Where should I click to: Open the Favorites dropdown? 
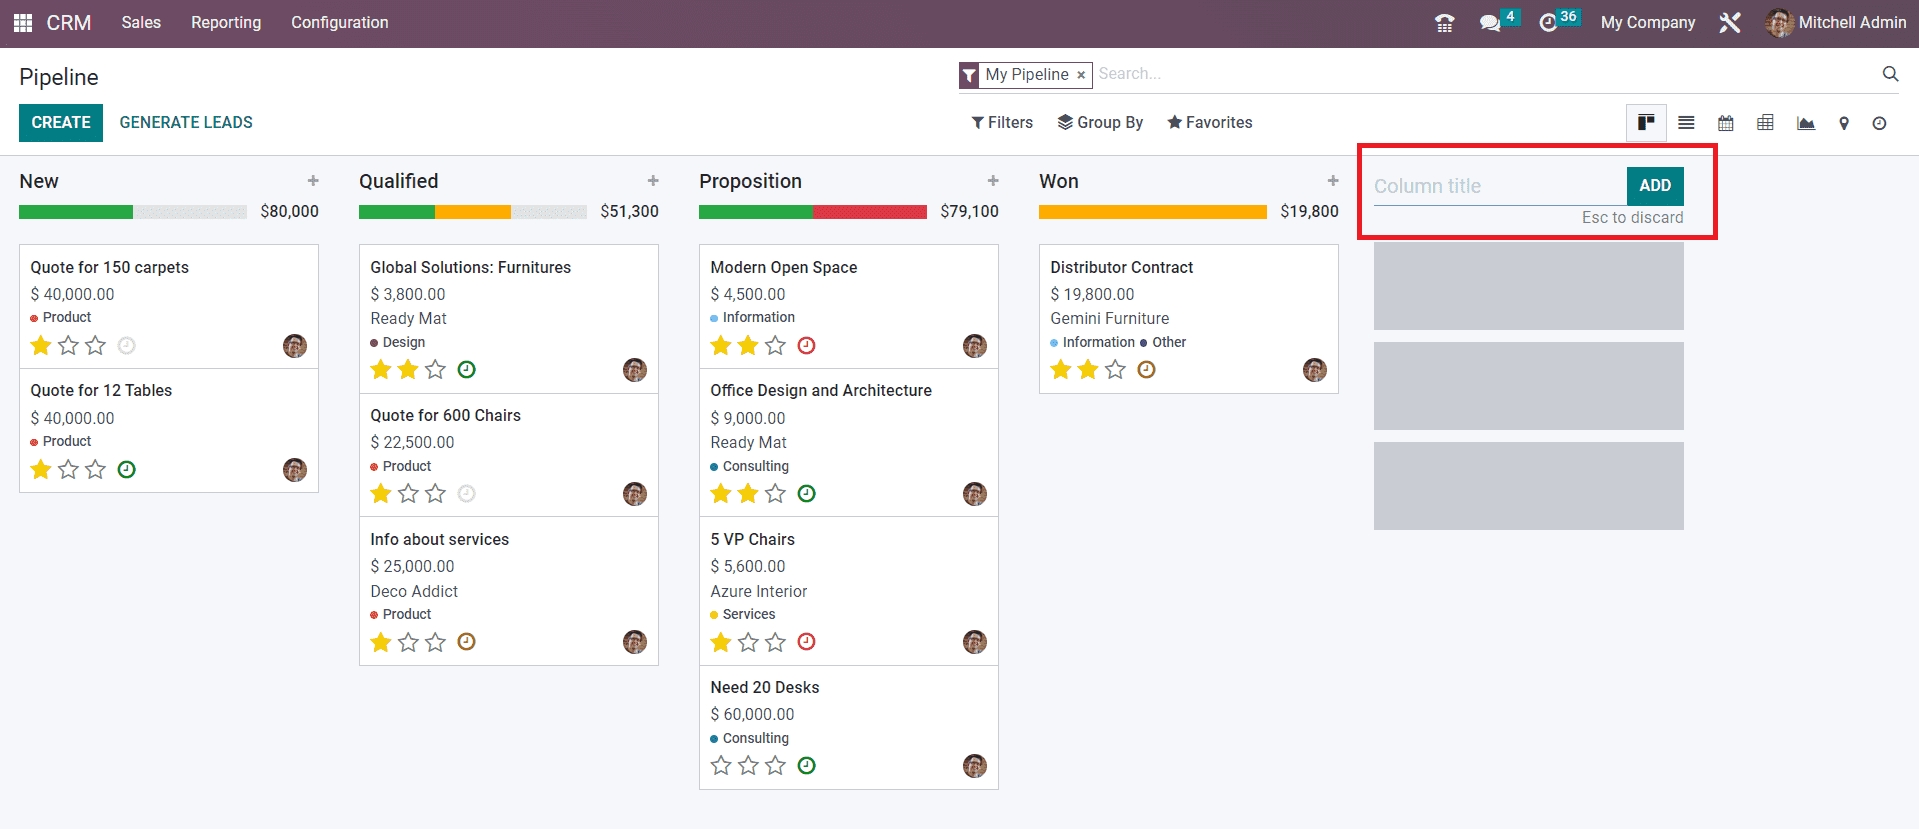(1210, 122)
